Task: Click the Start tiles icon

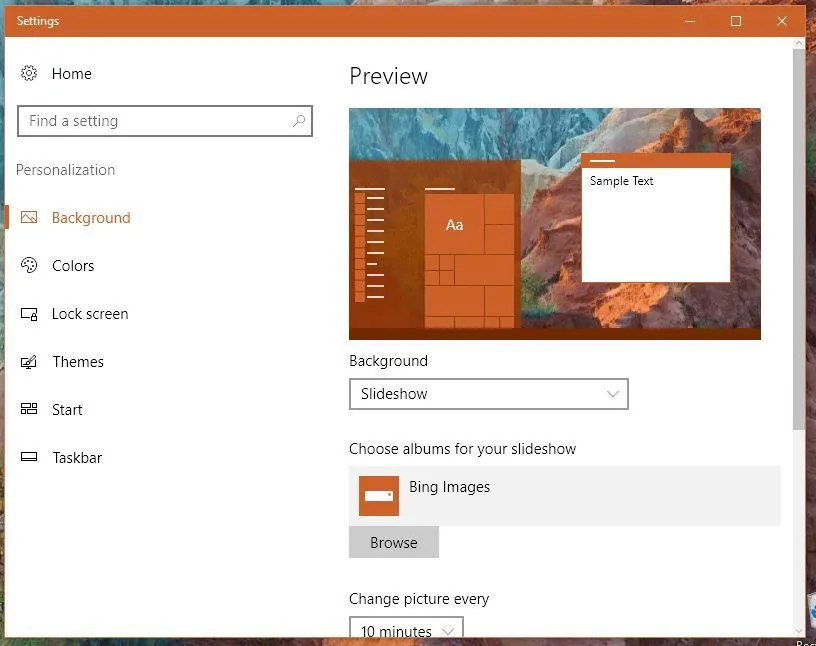Action: [x=29, y=409]
